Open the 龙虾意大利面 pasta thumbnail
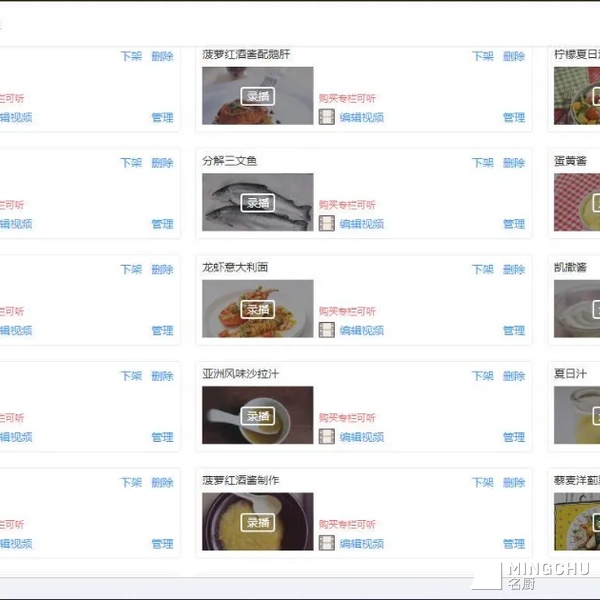600x600 pixels. coord(258,308)
